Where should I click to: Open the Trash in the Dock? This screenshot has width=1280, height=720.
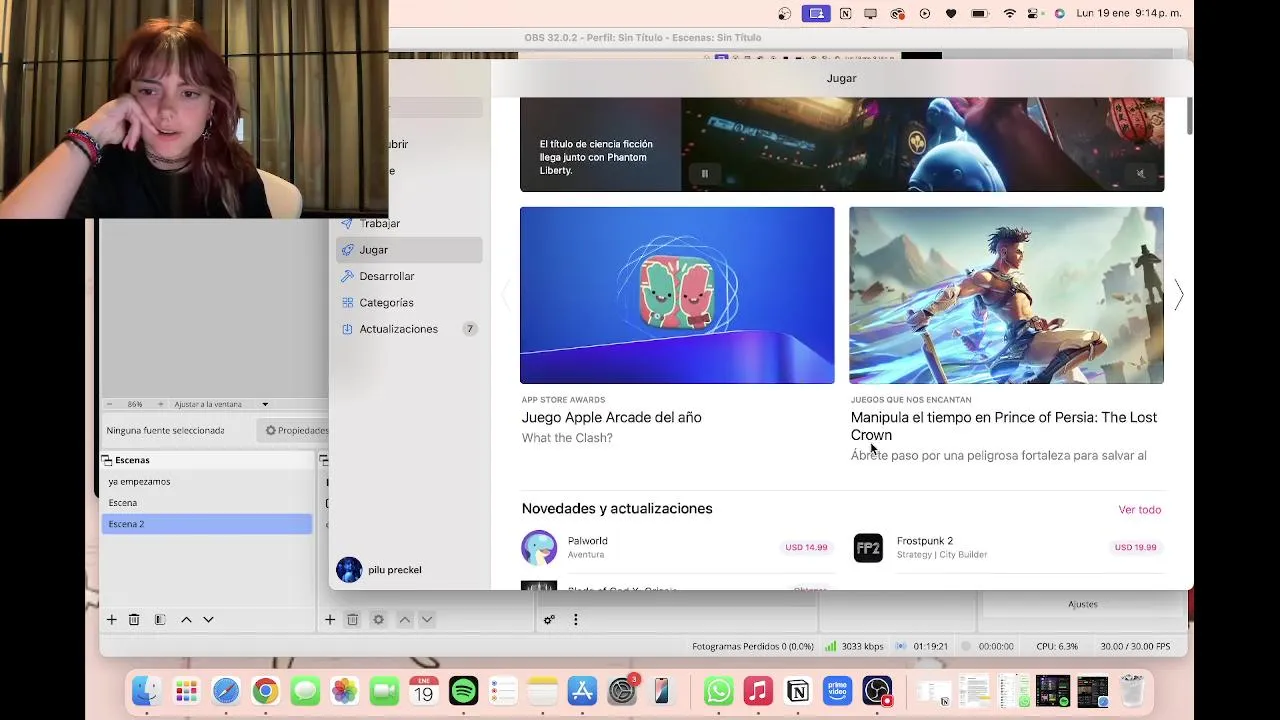point(1131,691)
